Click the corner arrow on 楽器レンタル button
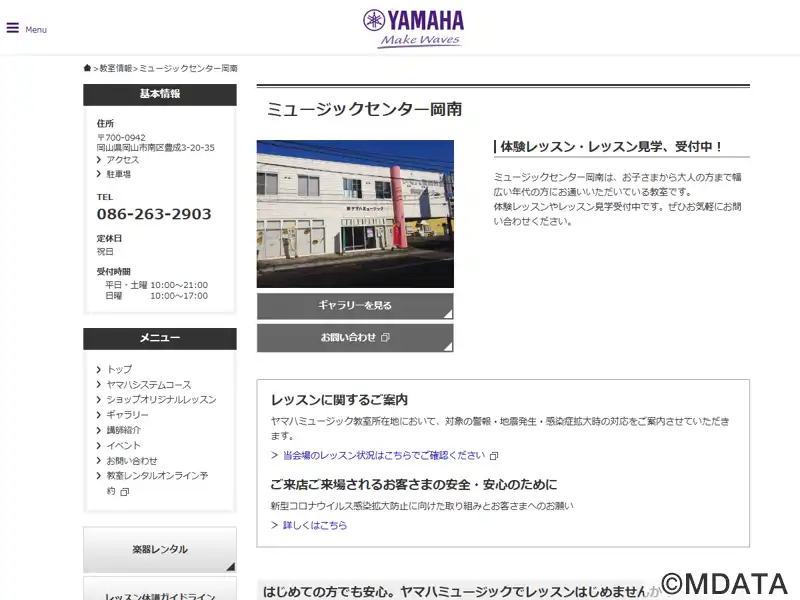The image size is (800, 600). tap(231, 566)
